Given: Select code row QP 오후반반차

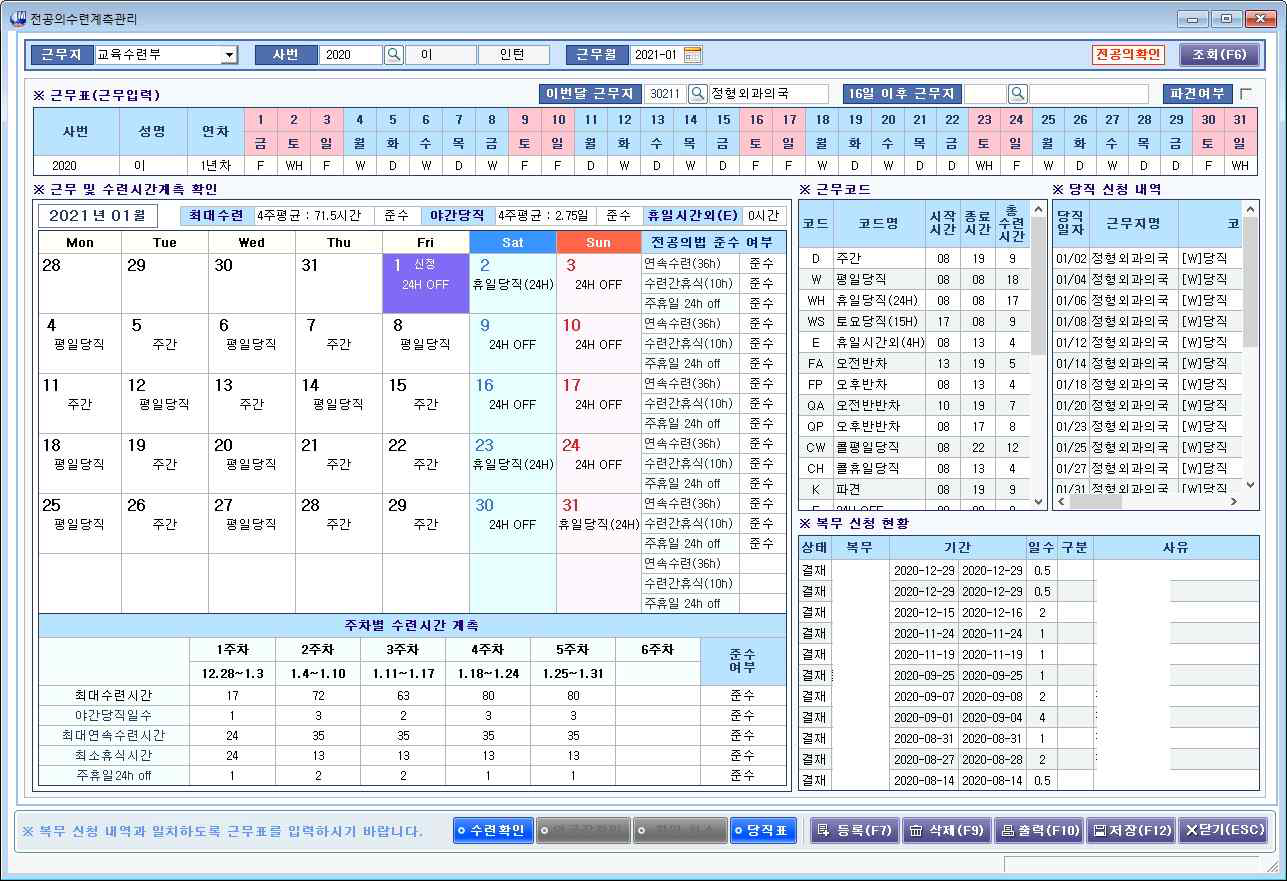Looking at the screenshot, I should point(913,426).
